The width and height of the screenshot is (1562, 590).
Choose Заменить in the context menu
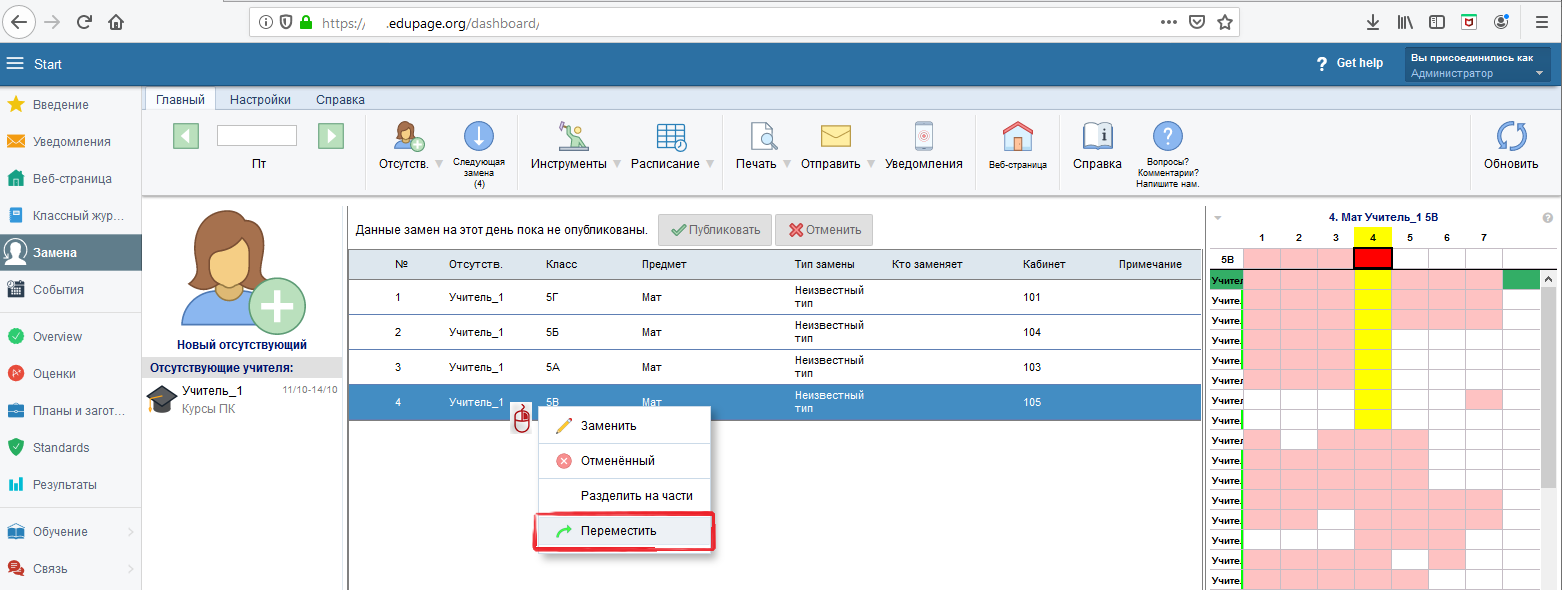[x=624, y=426]
